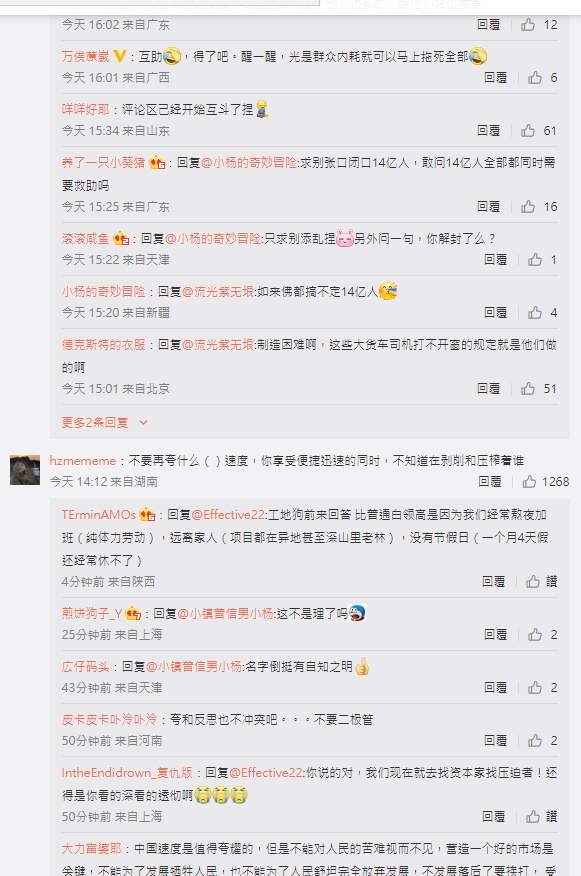Open mention @小杨的奇妙冒险 in 滚滚咸鱼's reply
Viewport: 581px width, 876px height.
click(213, 239)
